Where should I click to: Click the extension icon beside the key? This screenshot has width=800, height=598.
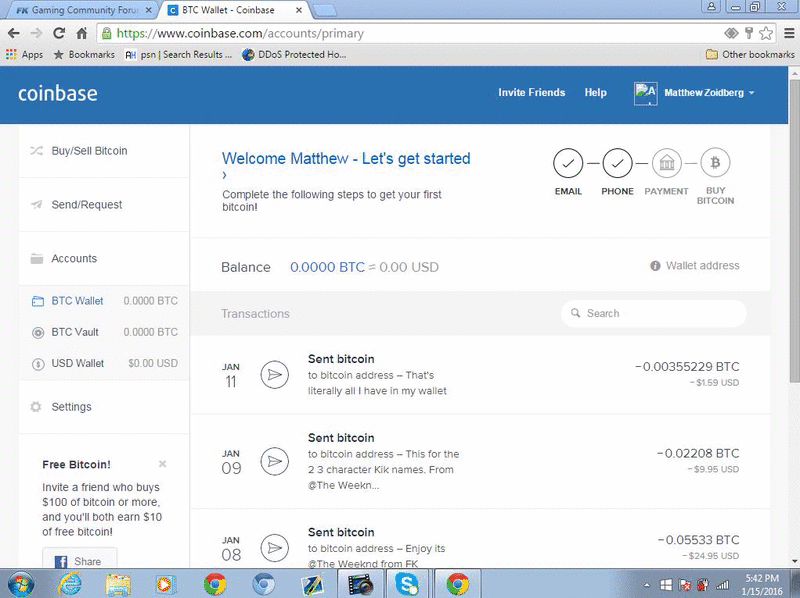click(x=731, y=34)
